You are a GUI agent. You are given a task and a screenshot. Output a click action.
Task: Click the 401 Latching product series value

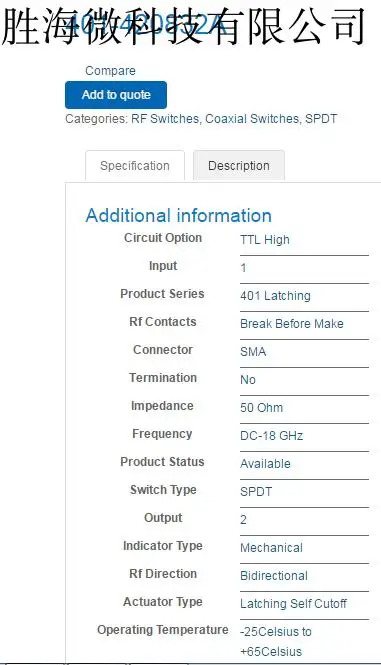[x=275, y=296]
